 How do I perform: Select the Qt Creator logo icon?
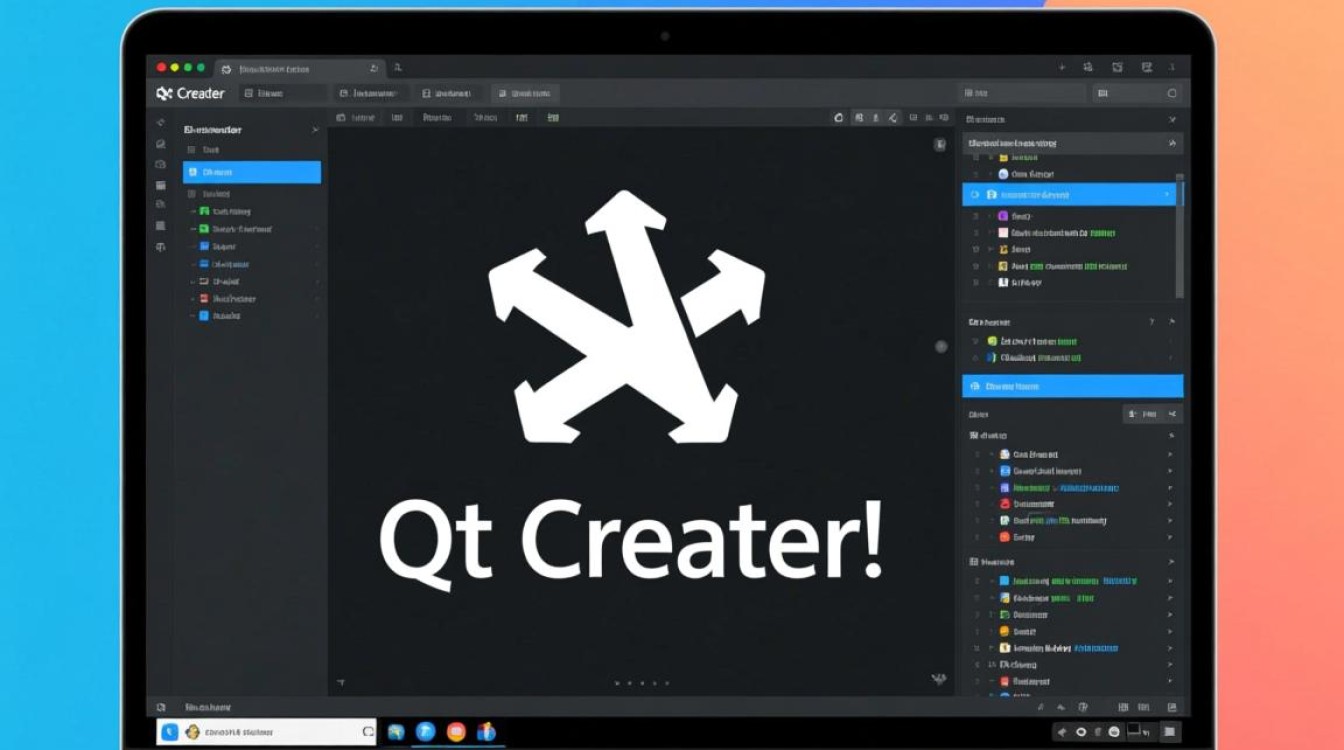coord(163,92)
